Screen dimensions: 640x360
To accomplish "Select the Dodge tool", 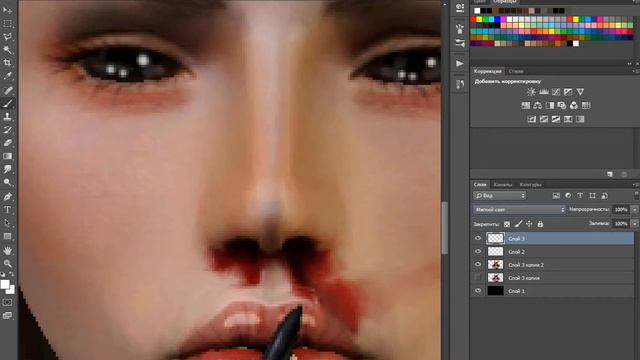I will point(7,182).
